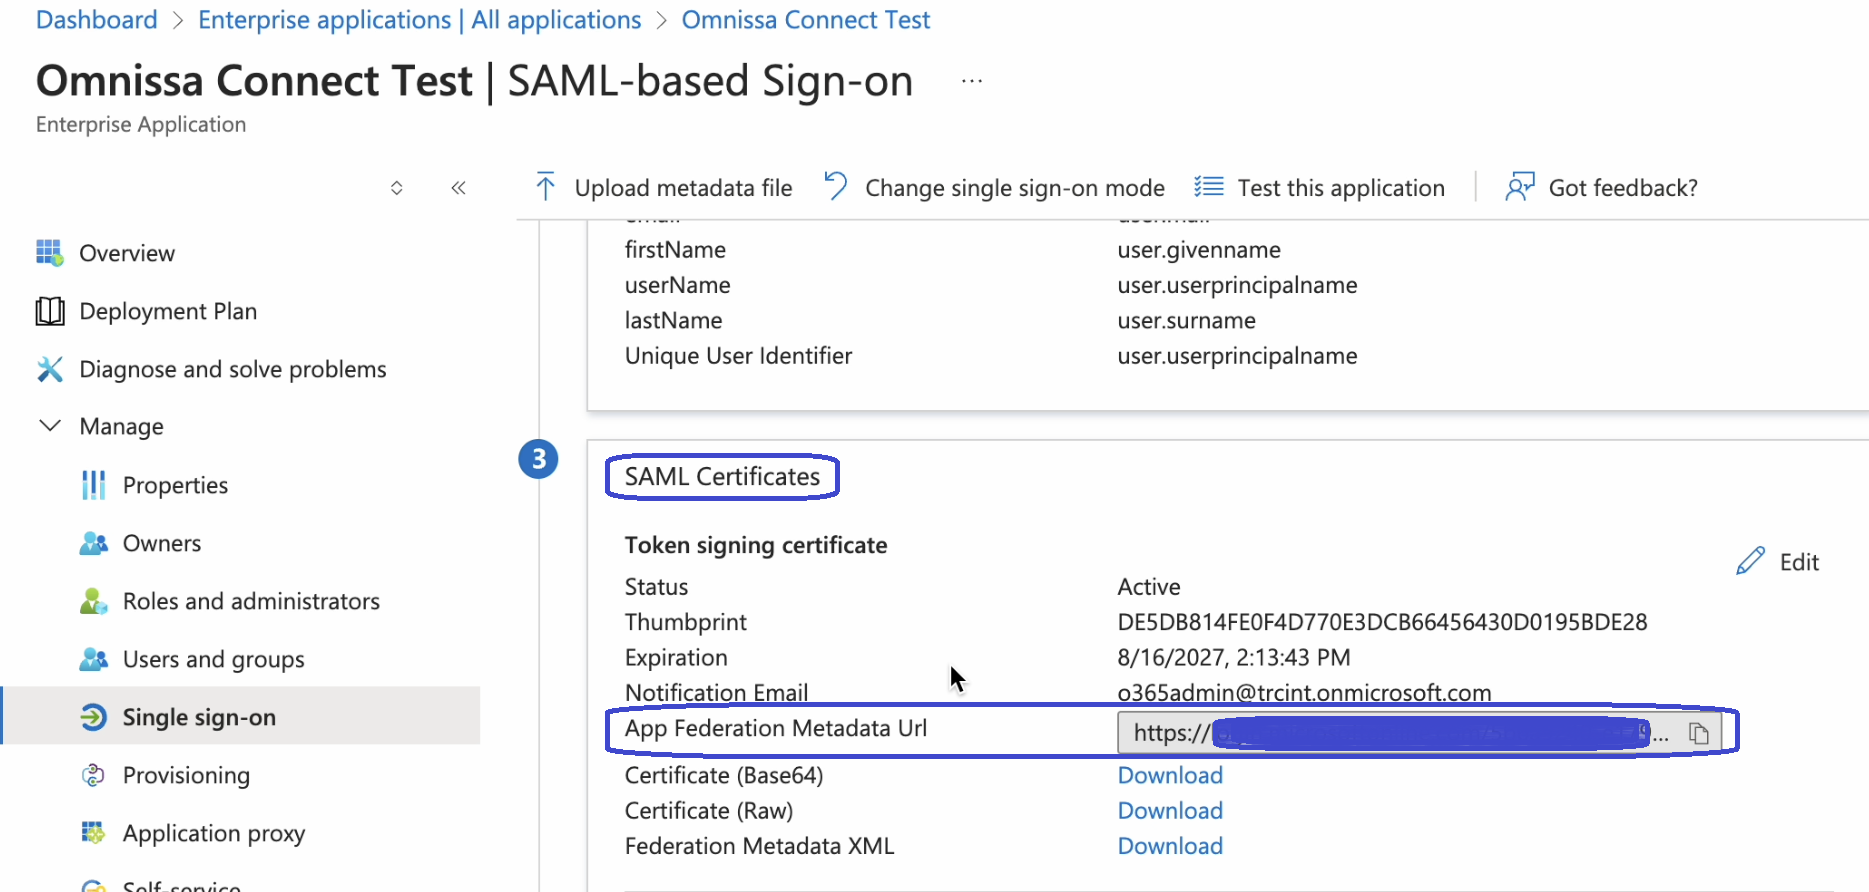This screenshot has height=892, width=1869.
Task: Toggle the sidebar menu expand/collapse arrows
Action: pos(397,188)
